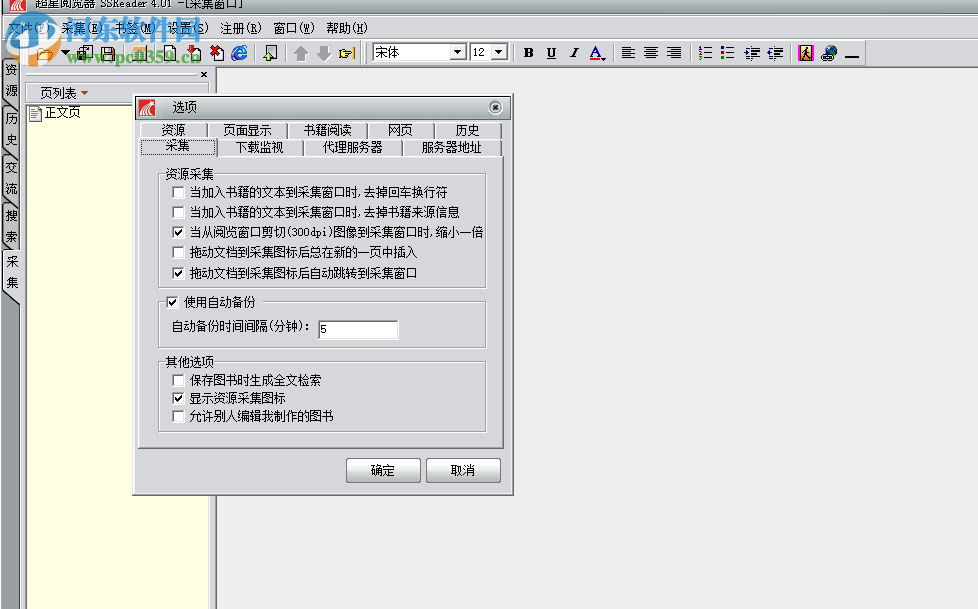Screen dimensions: 978x609
Task: Switch to the 代理服务器 tab
Action: pos(352,148)
